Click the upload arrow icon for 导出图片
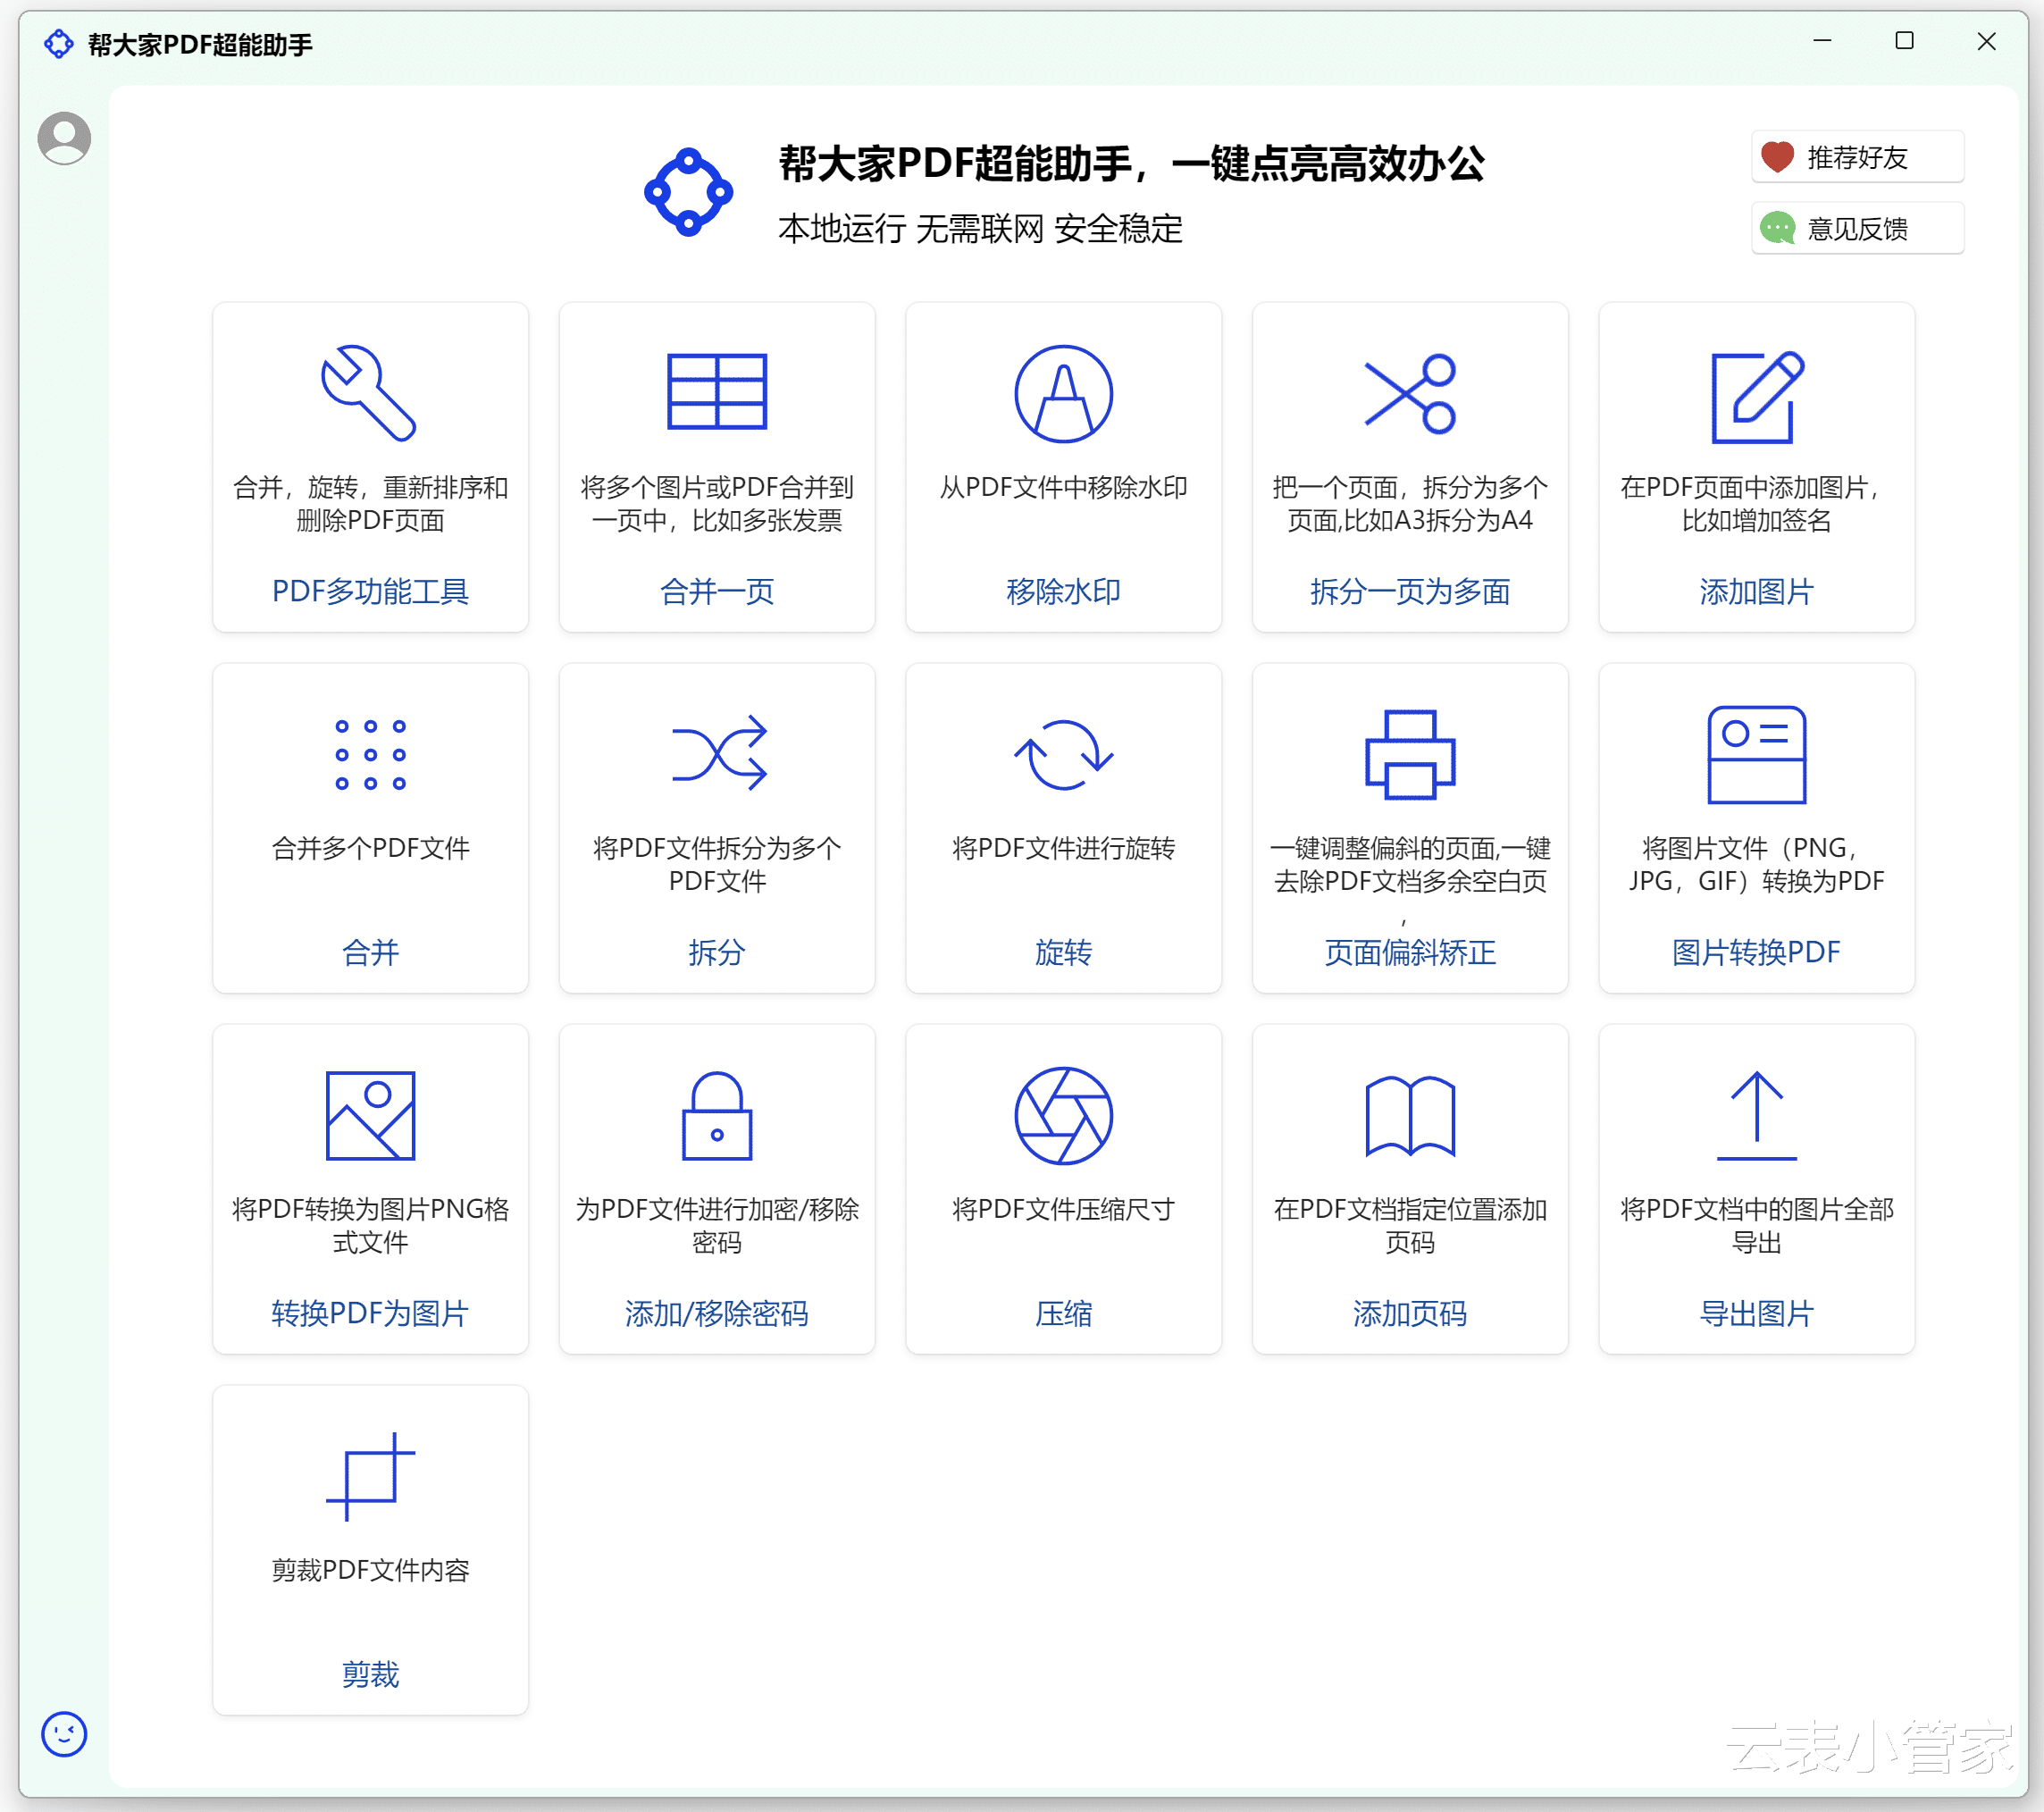Image resolution: width=2044 pixels, height=1812 pixels. point(1756,1115)
